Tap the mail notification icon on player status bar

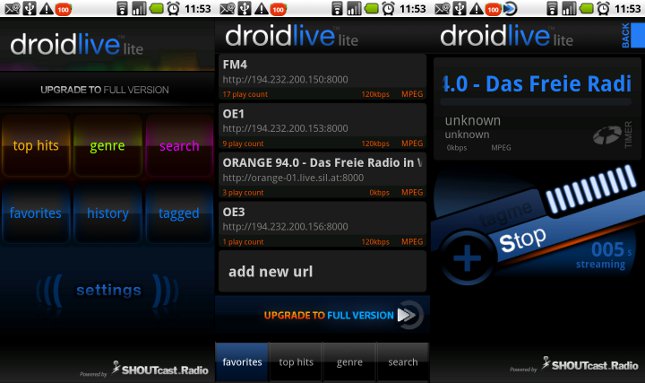coord(442,9)
